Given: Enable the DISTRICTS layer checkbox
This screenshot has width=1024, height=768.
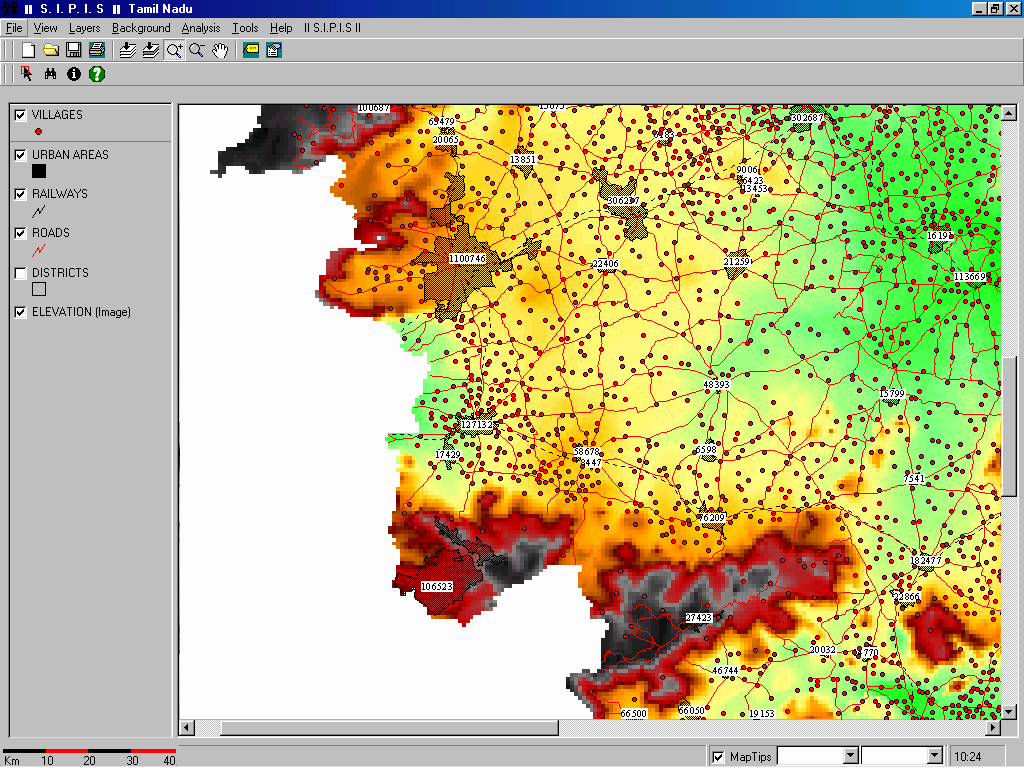Looking at the screenshot, I should click(20, 273).
